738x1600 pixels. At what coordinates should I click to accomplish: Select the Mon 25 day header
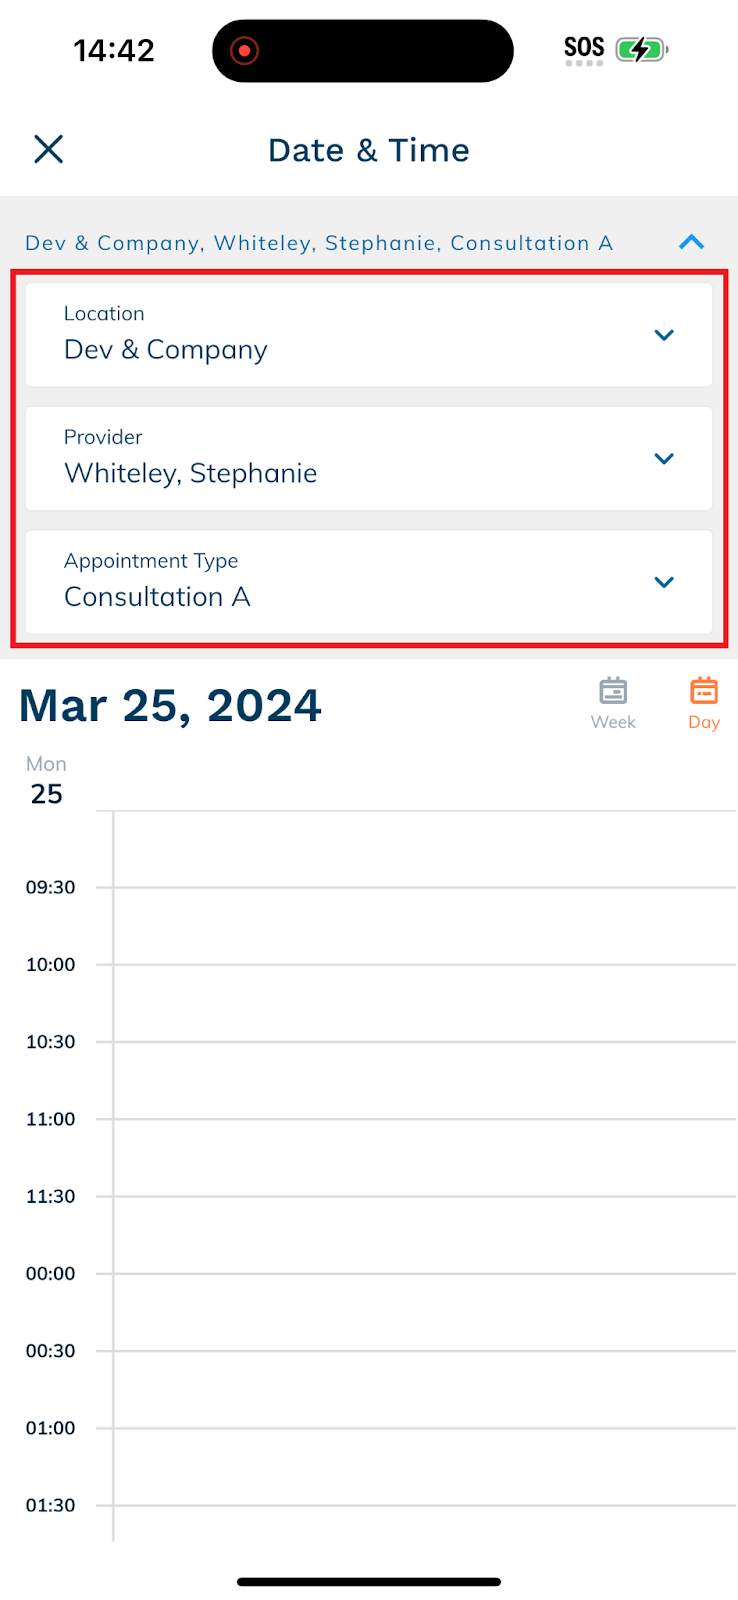pyautogui.click(x=46, y=781)
